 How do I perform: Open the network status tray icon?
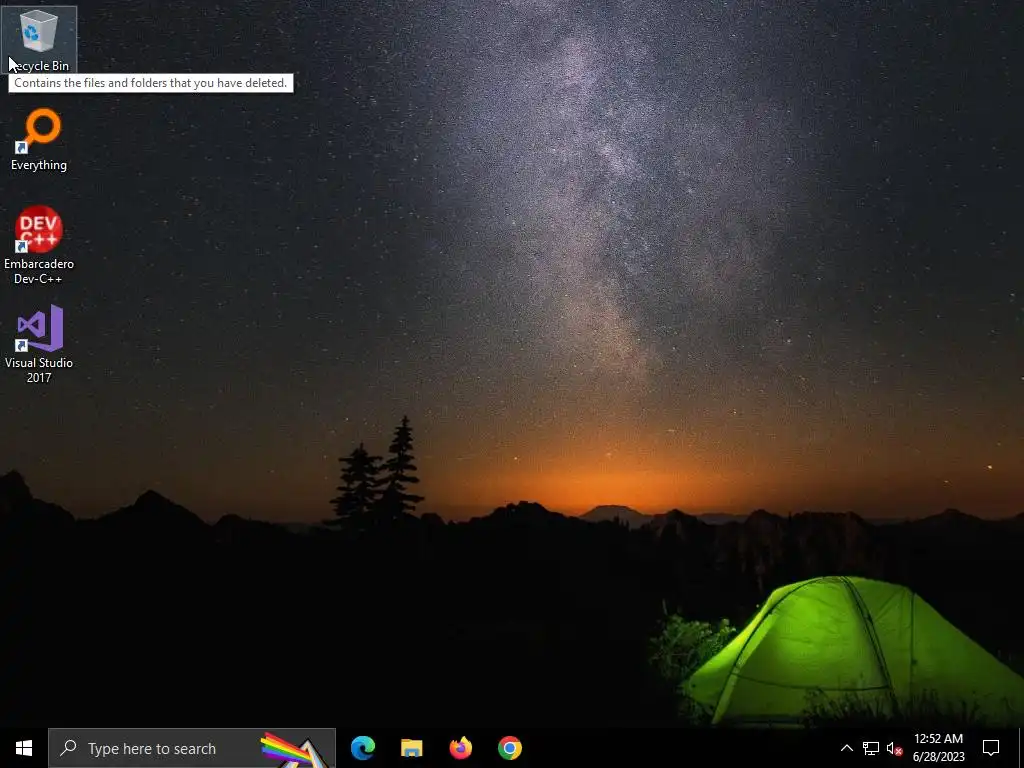point(871,748)
